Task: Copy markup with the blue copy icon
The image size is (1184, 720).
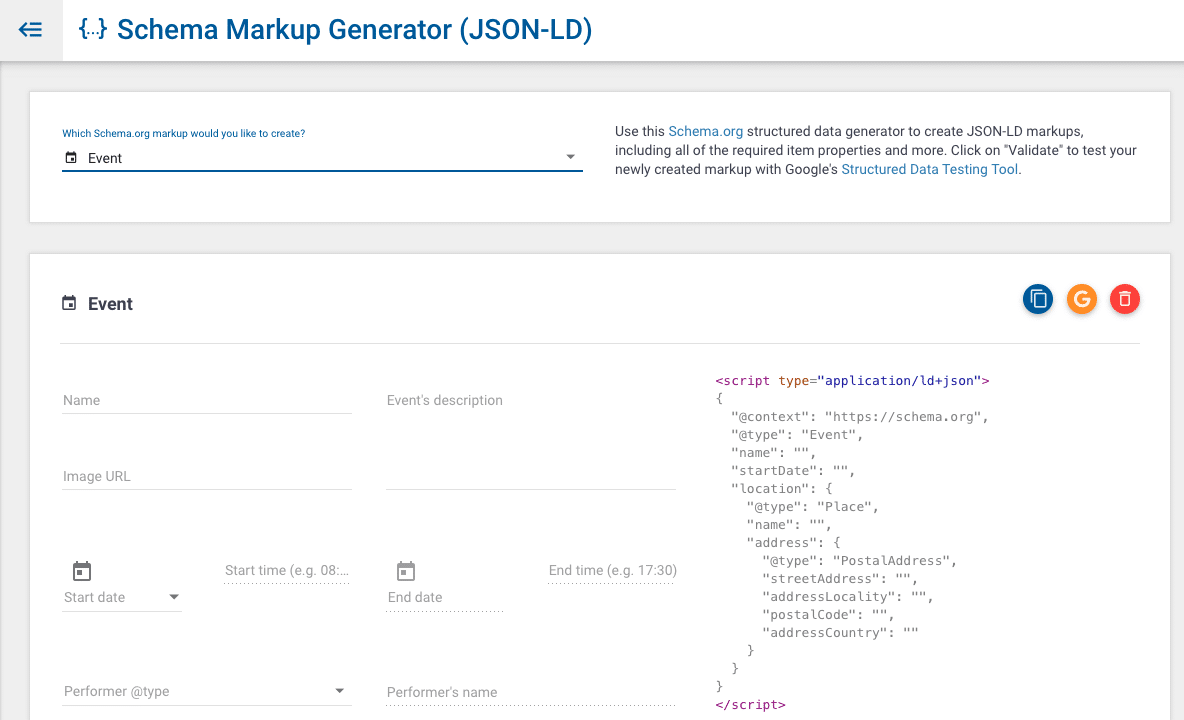Action: 1038,299
